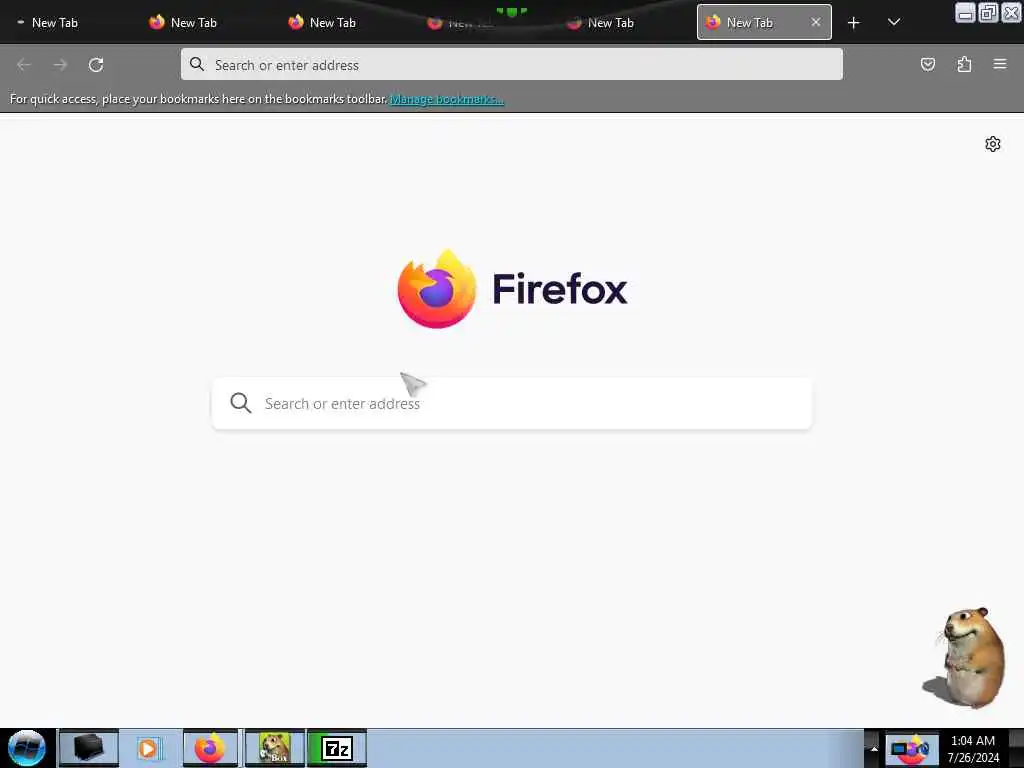Click the Forward navigation arrow
The image size is (1024, 768).
pos(60,65)
